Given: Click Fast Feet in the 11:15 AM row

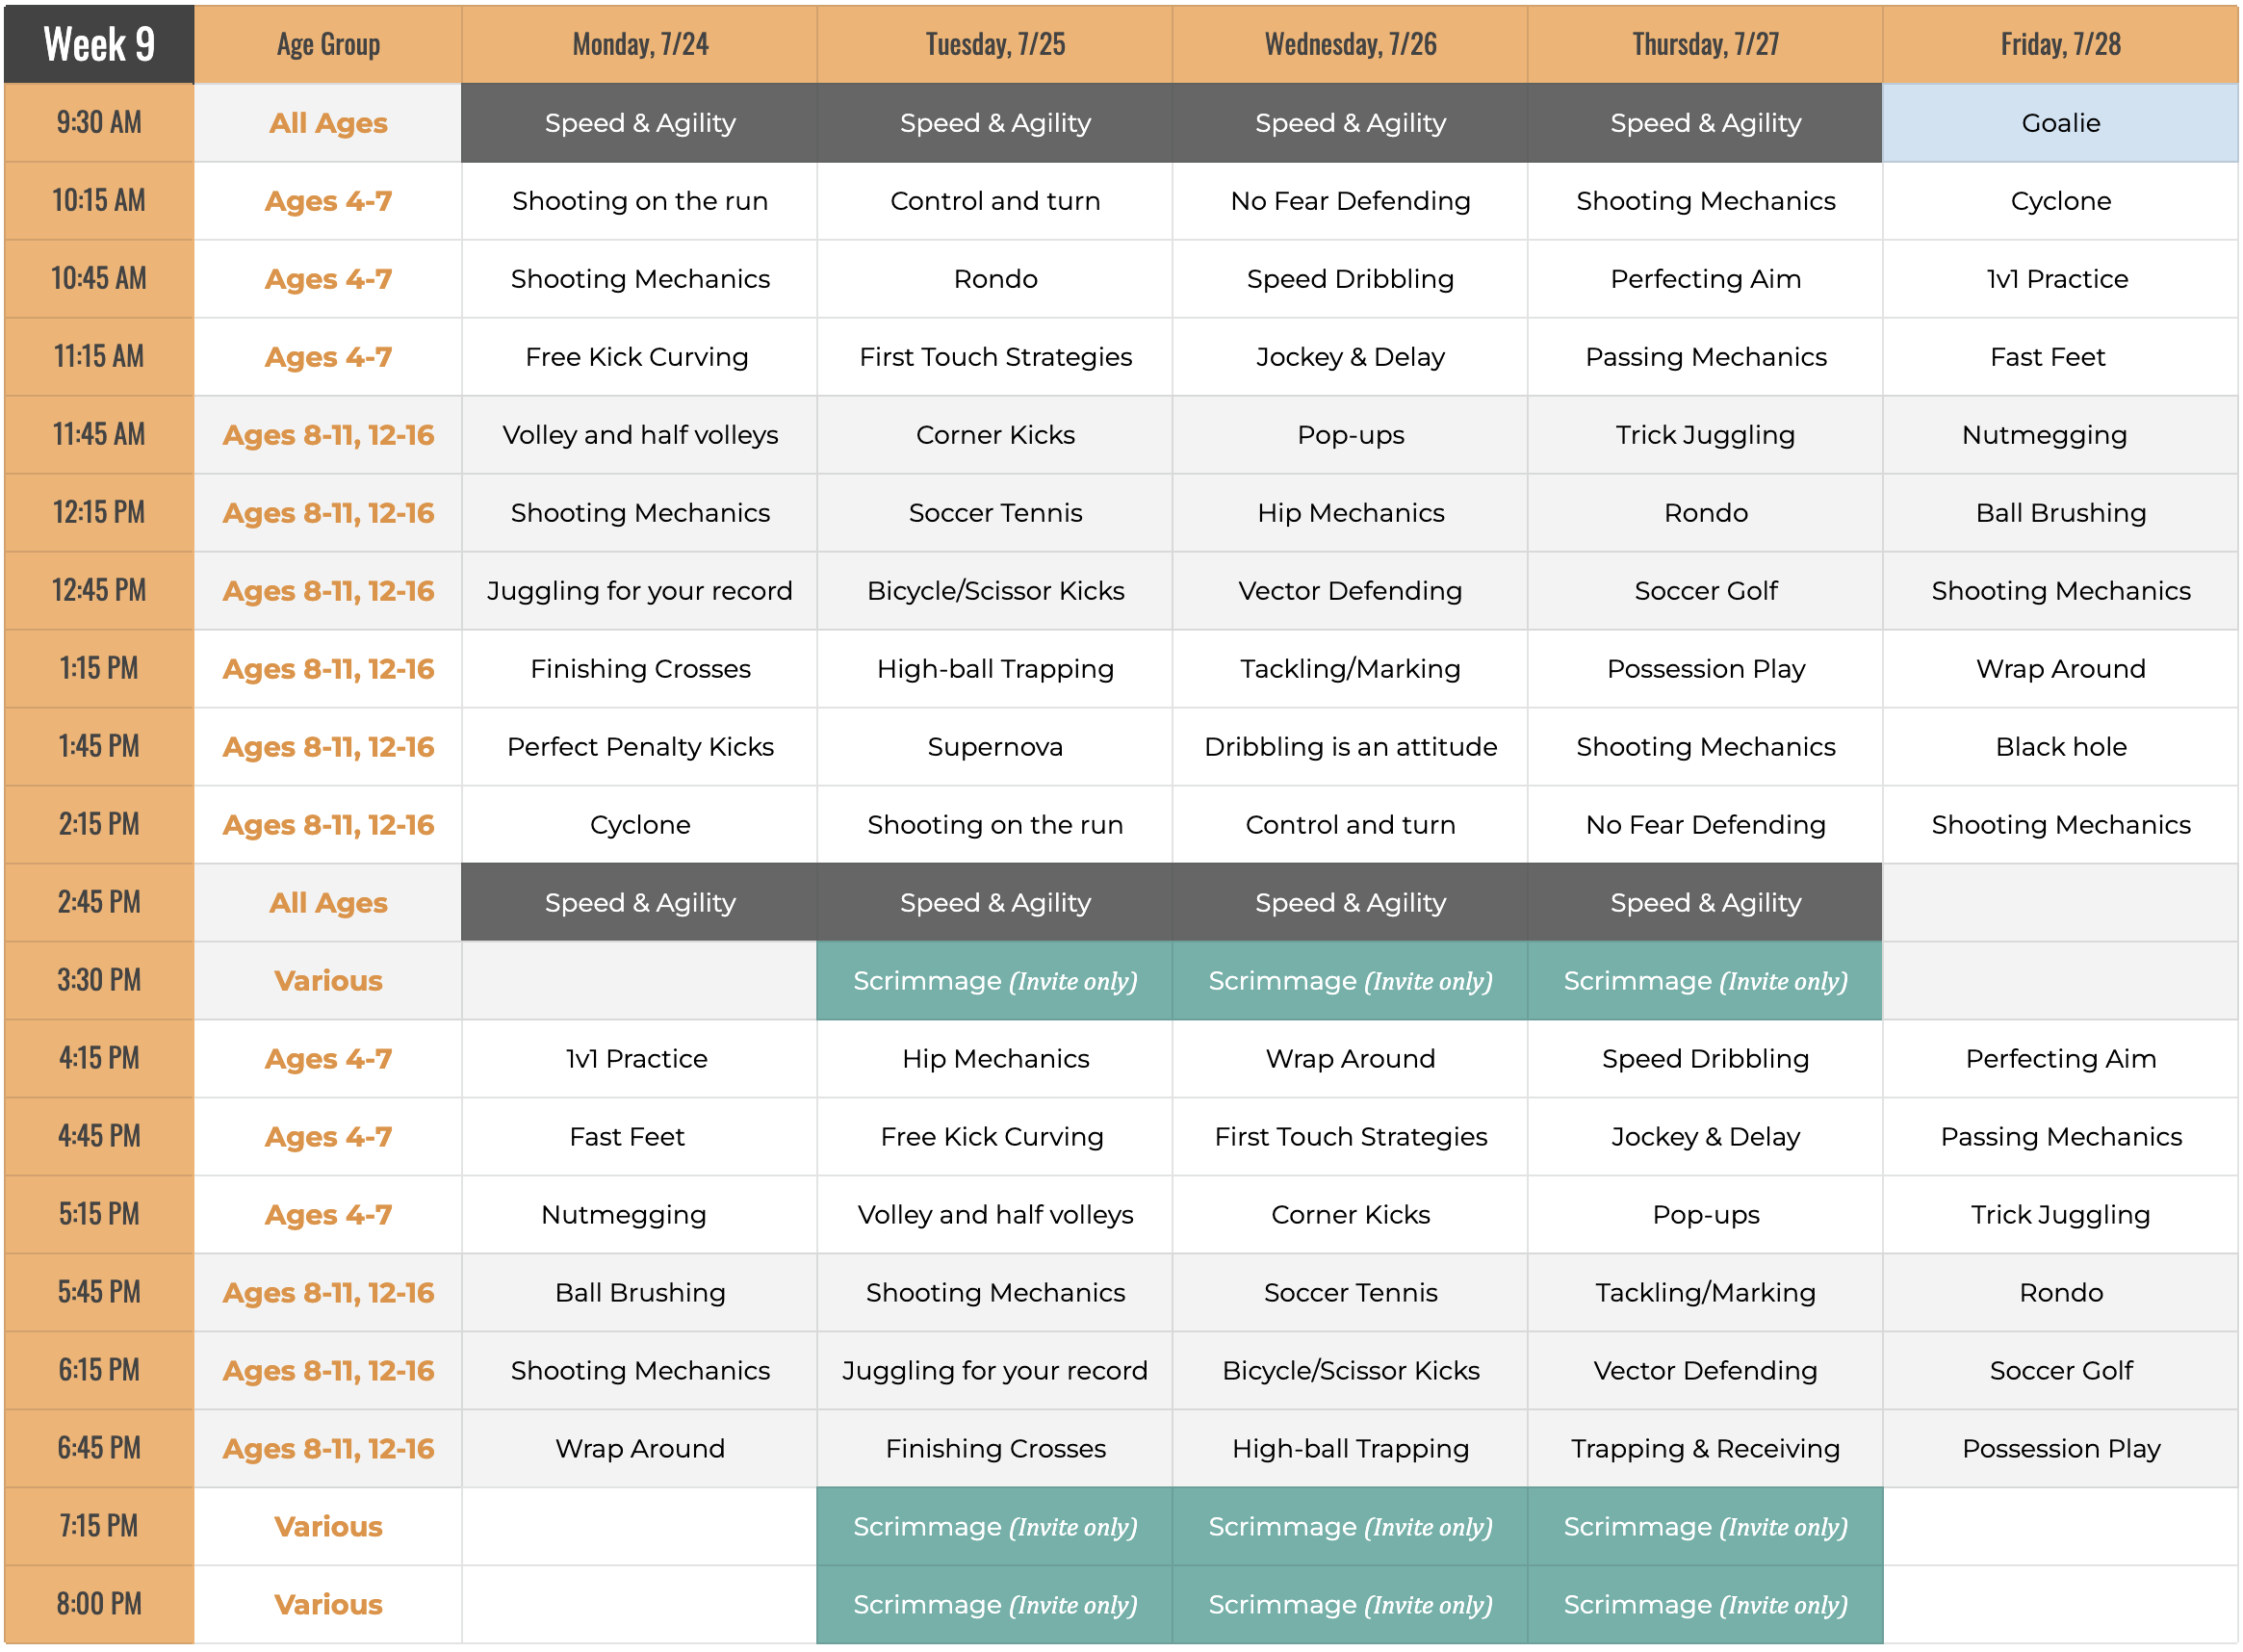Looking at the screenshot, I should [x=2060, y=357].
